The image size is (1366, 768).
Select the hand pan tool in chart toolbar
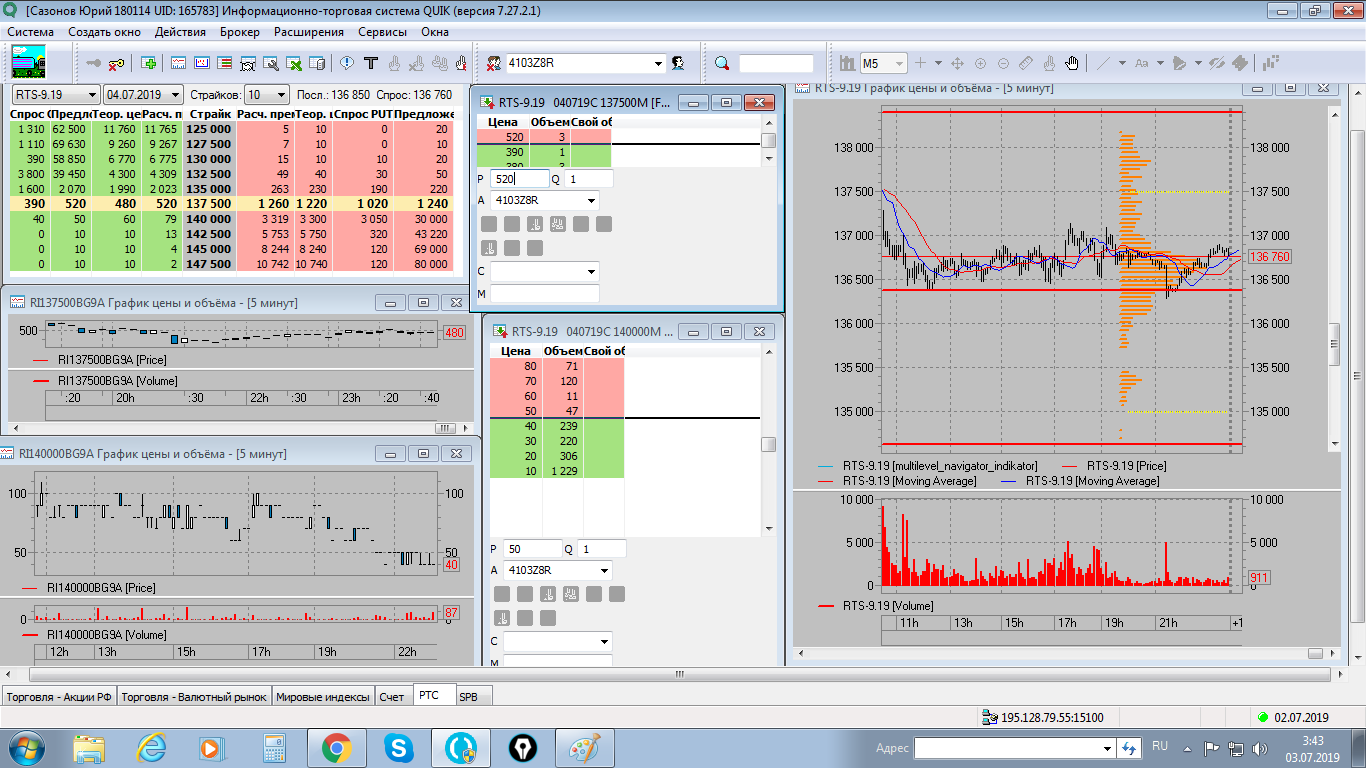click(x=1073, y=63)
